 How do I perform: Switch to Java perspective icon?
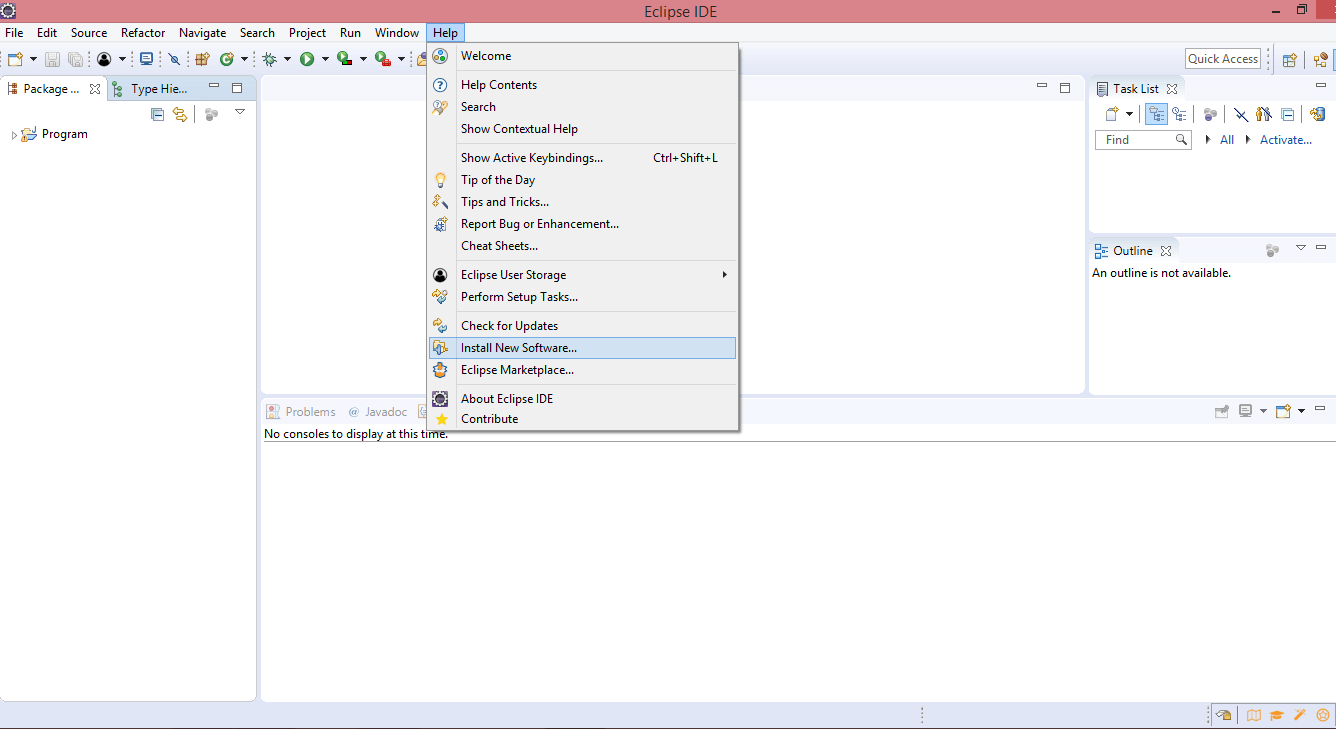1321,60
